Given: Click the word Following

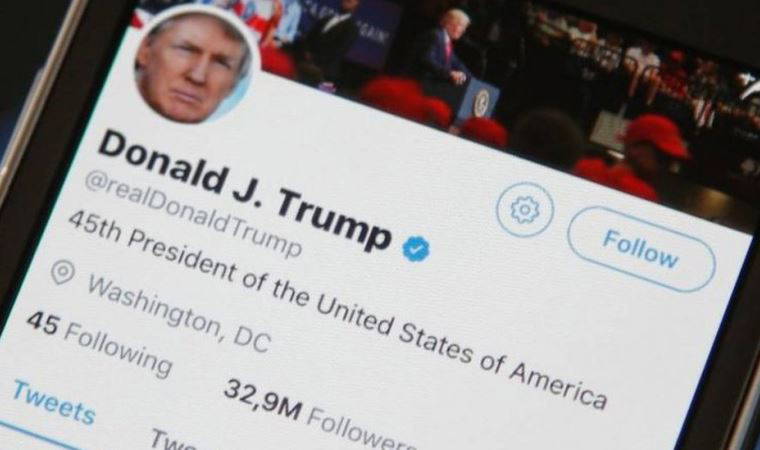Looking at the screenshot, I should point(118,351).
